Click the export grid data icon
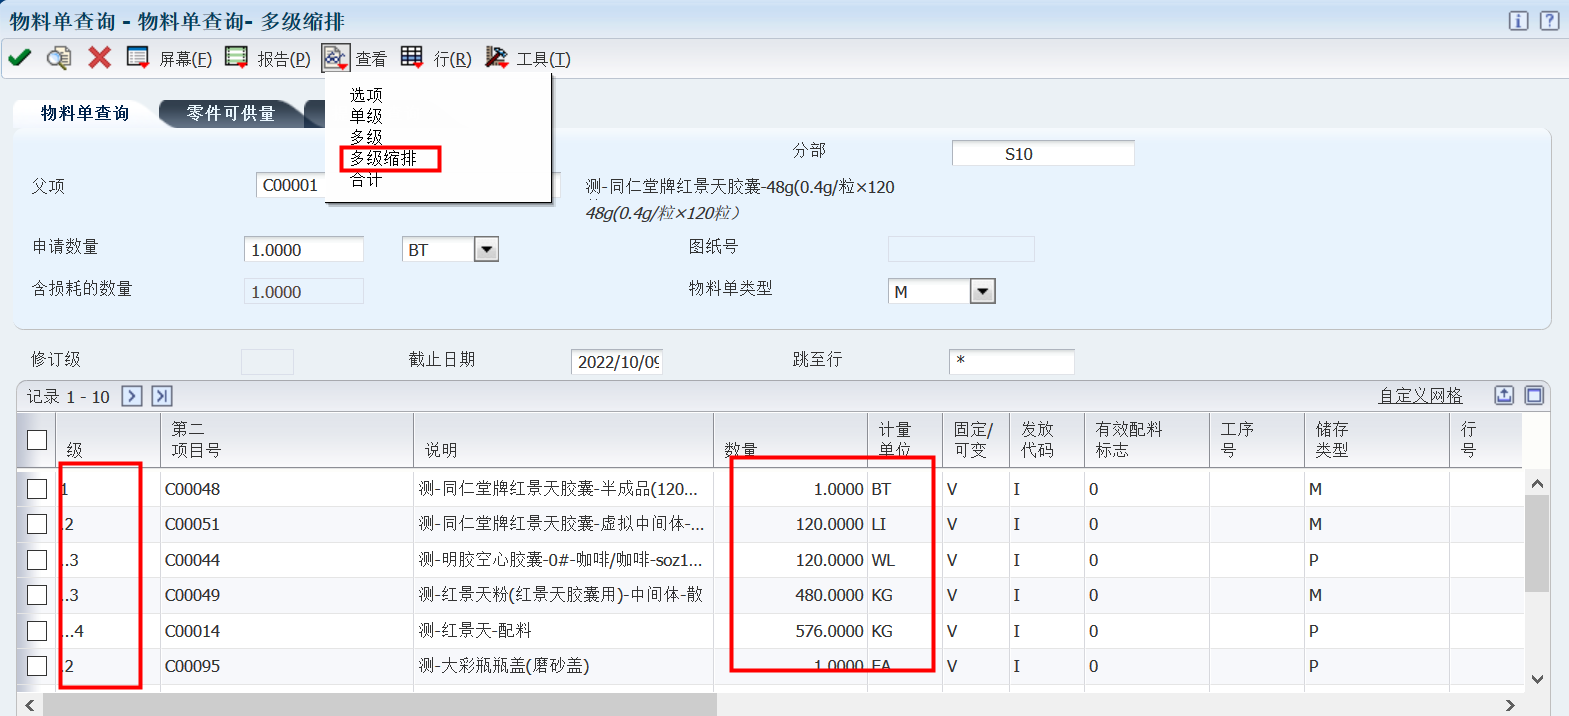 [x=1504, y=395]
